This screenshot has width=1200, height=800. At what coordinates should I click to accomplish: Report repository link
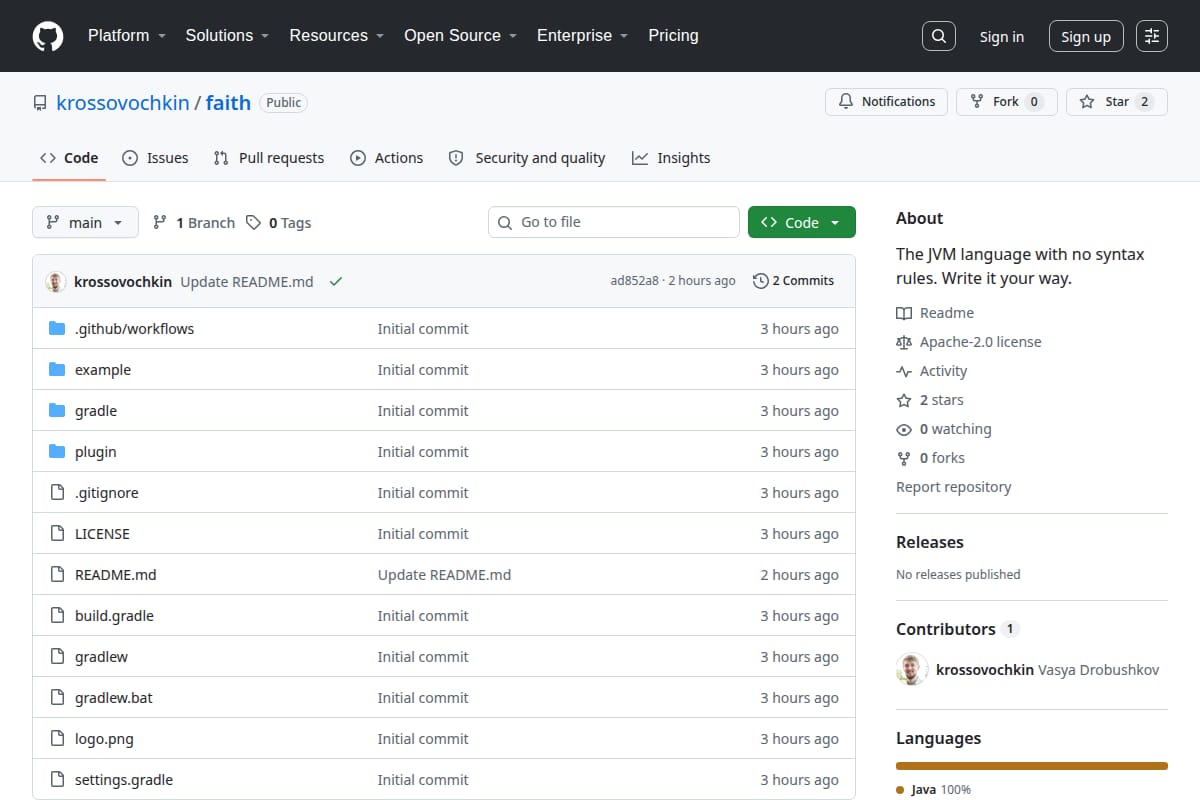tap(953, 487)
